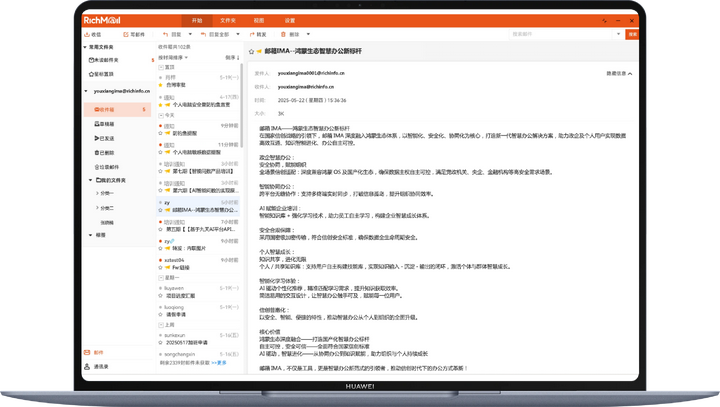Open the unread mail folder (未读邮件夹)
Screen dimensions: 720x407
click(x=104, y=60)
